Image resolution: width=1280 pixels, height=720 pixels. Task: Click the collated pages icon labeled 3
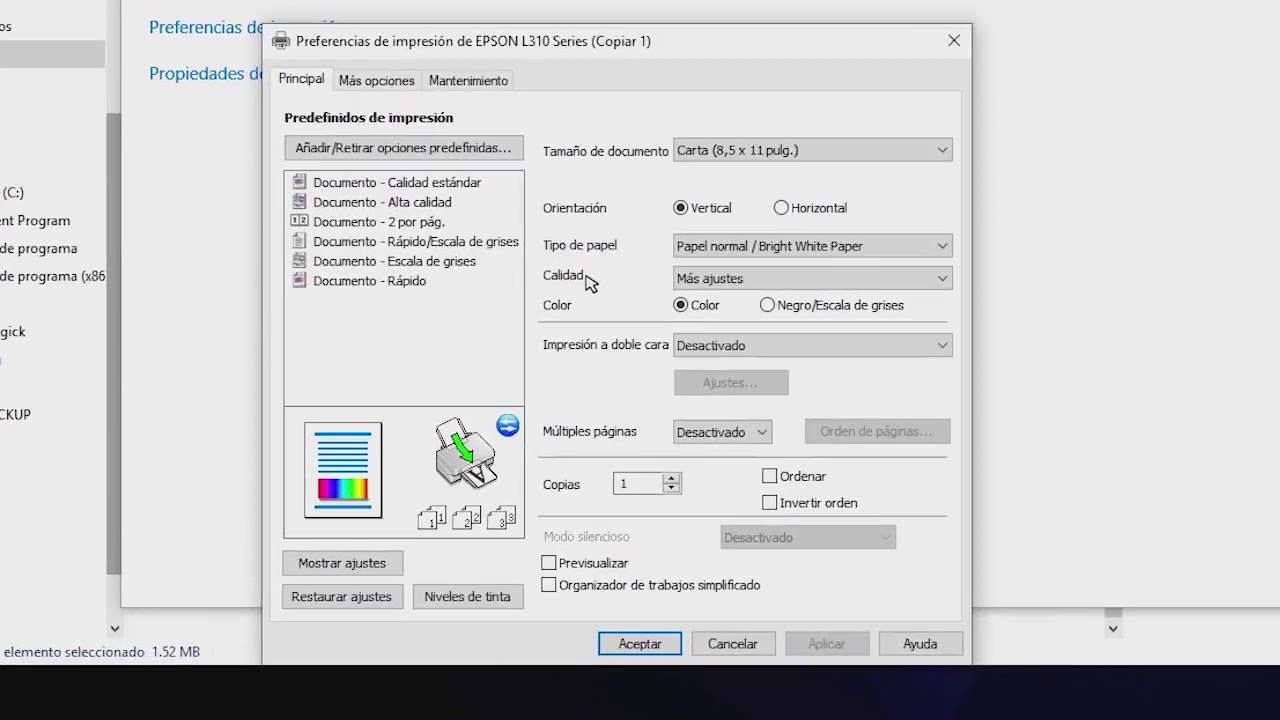click(501, 517)
